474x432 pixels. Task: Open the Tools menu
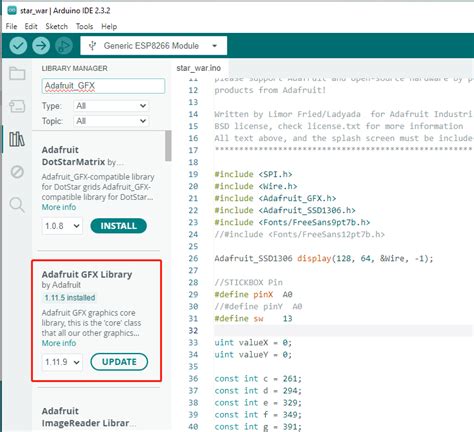coord(84,26)
